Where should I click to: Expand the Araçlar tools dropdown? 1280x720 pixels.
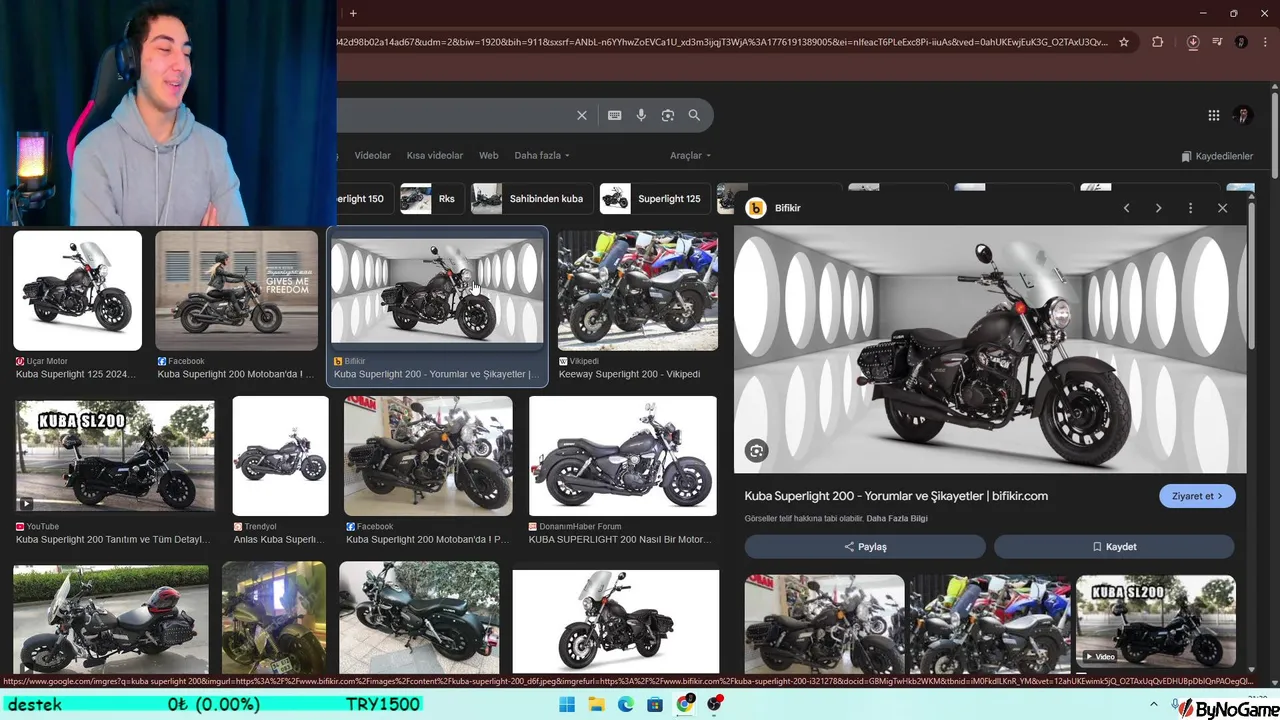[x=690, y=156]
